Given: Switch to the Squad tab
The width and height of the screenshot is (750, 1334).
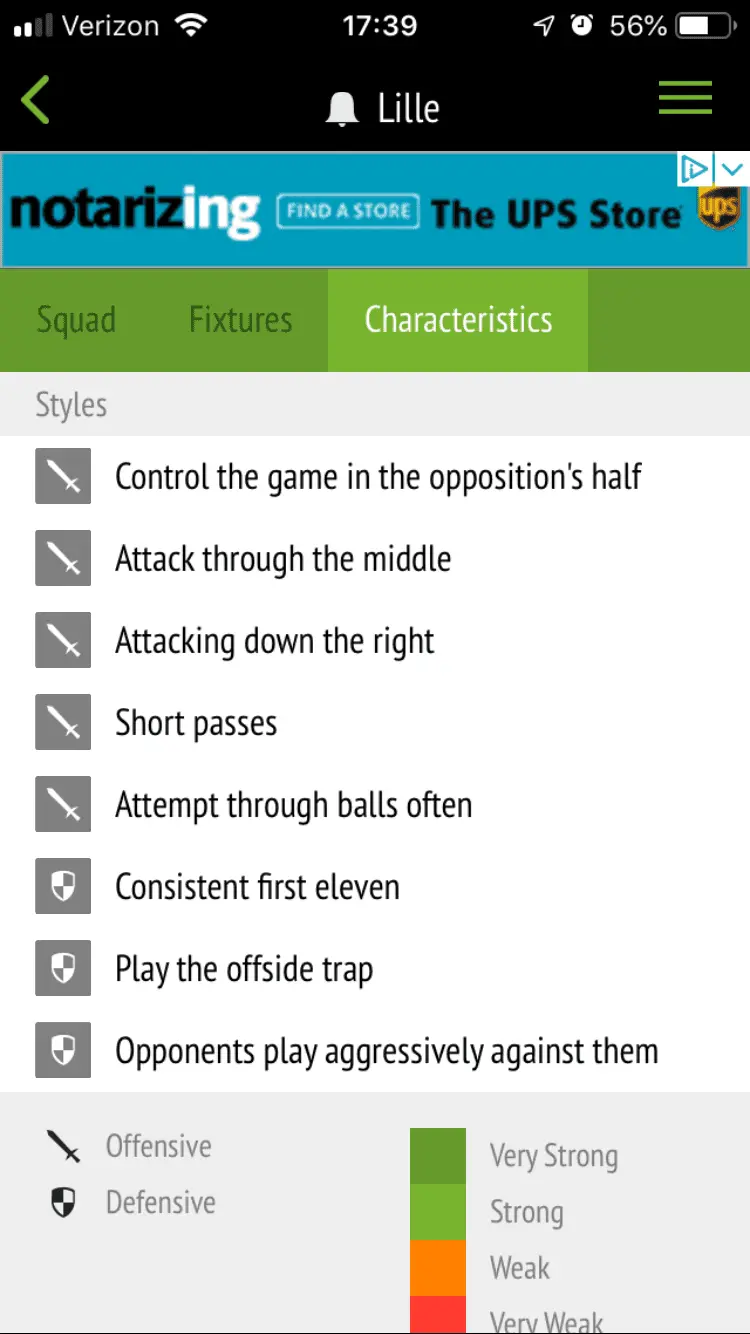Looking at the screenshot, I should pyautogui.click(x=76, y=320).
